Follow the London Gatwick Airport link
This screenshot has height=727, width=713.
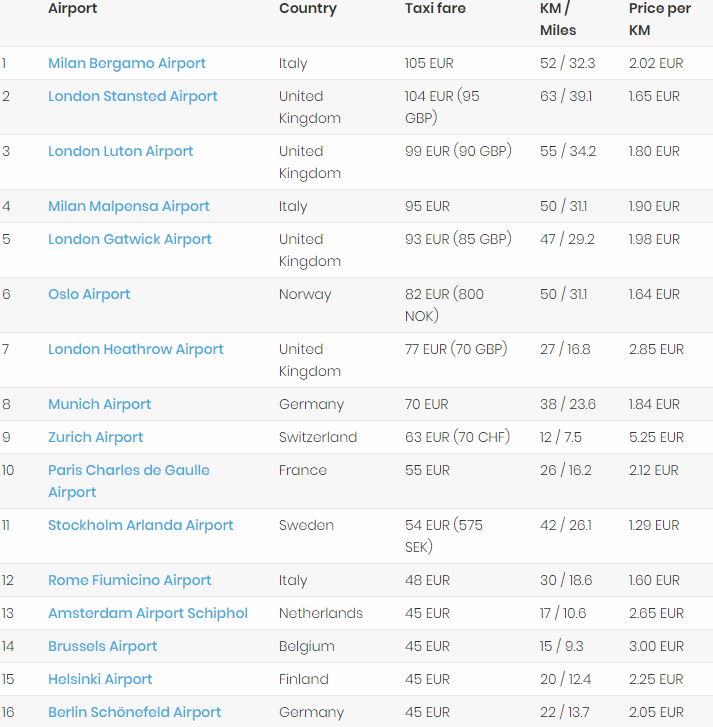click(x=130, y=239)
